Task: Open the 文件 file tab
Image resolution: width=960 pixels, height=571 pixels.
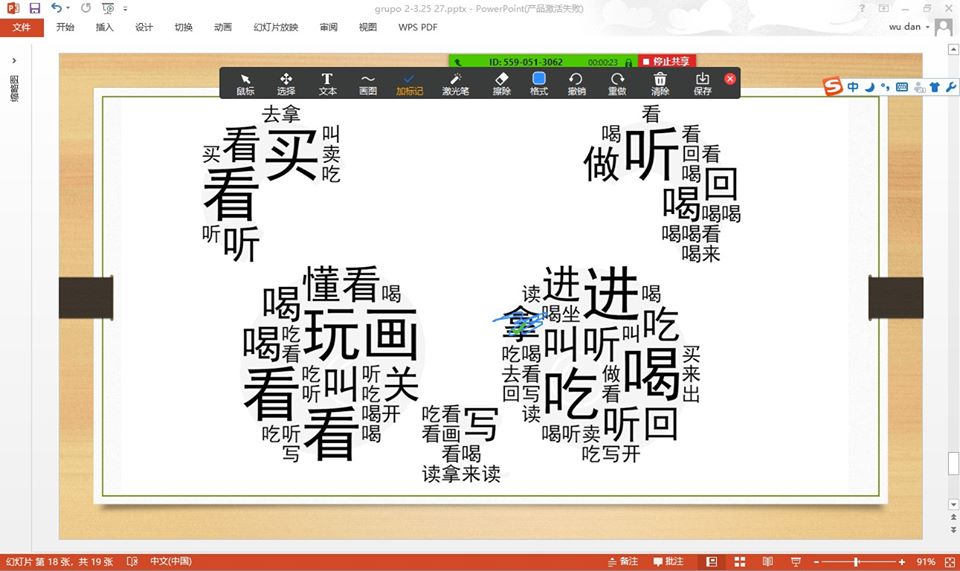Action: tap(21, 27)
